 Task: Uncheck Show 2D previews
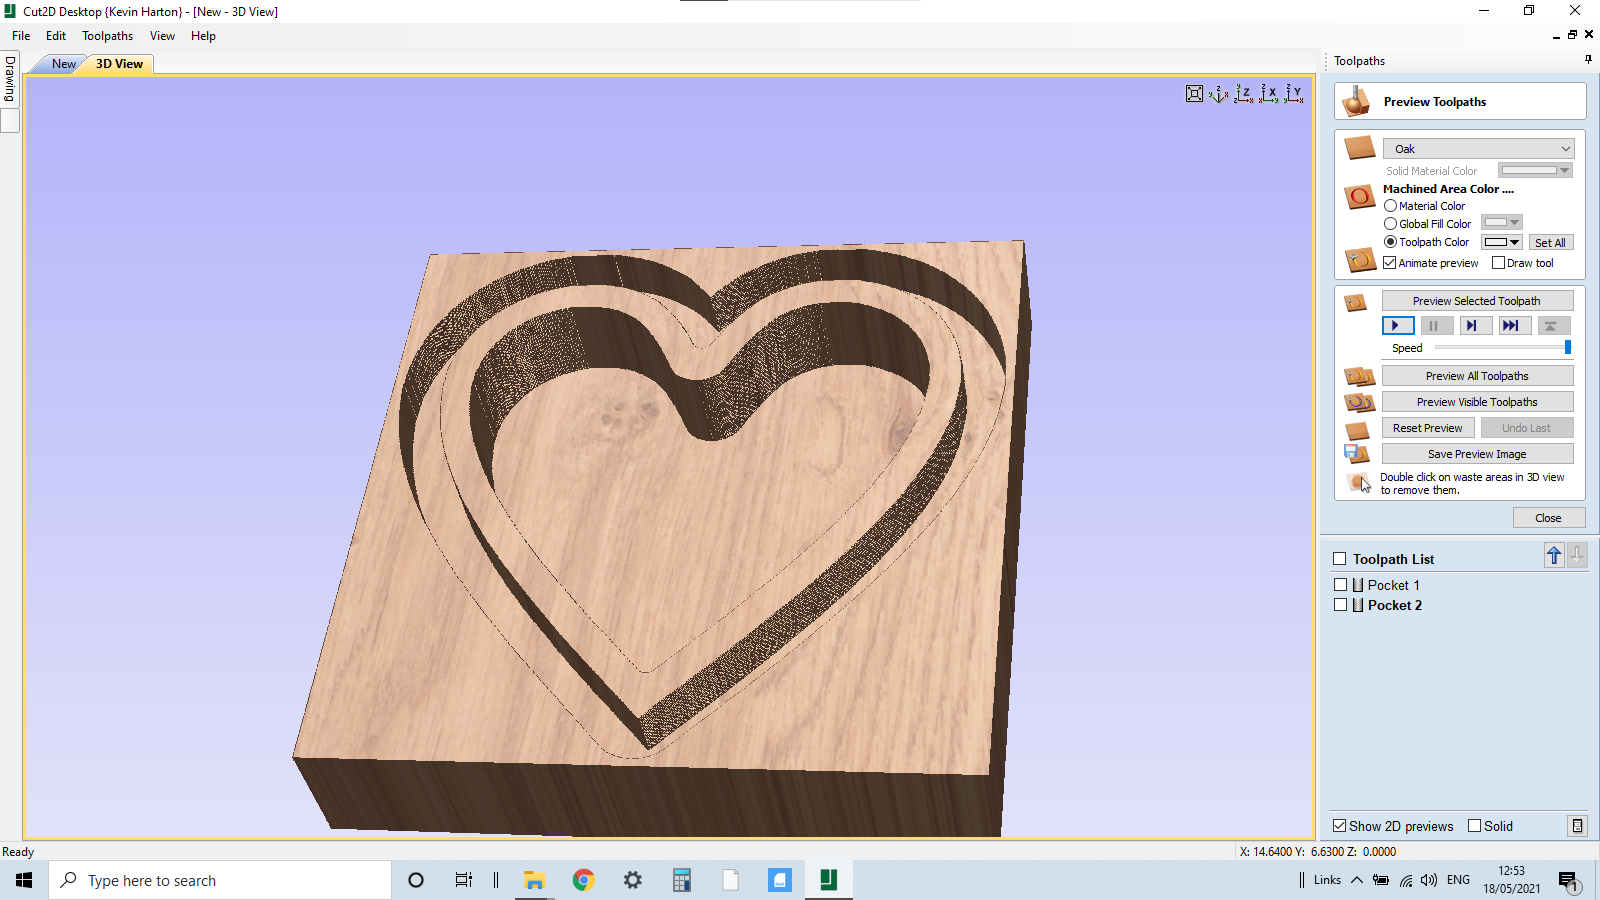click(x=1340, y=826)
